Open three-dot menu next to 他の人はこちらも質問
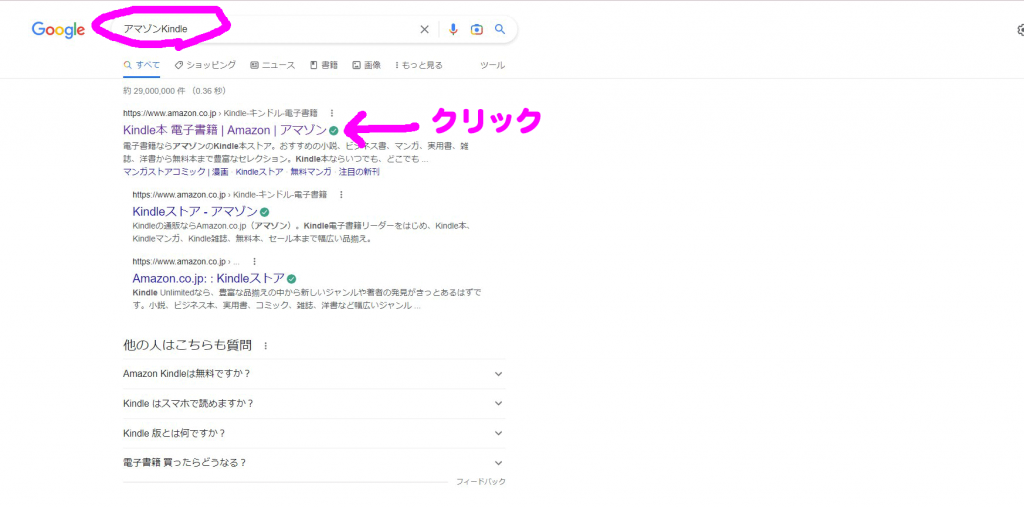 265,346
